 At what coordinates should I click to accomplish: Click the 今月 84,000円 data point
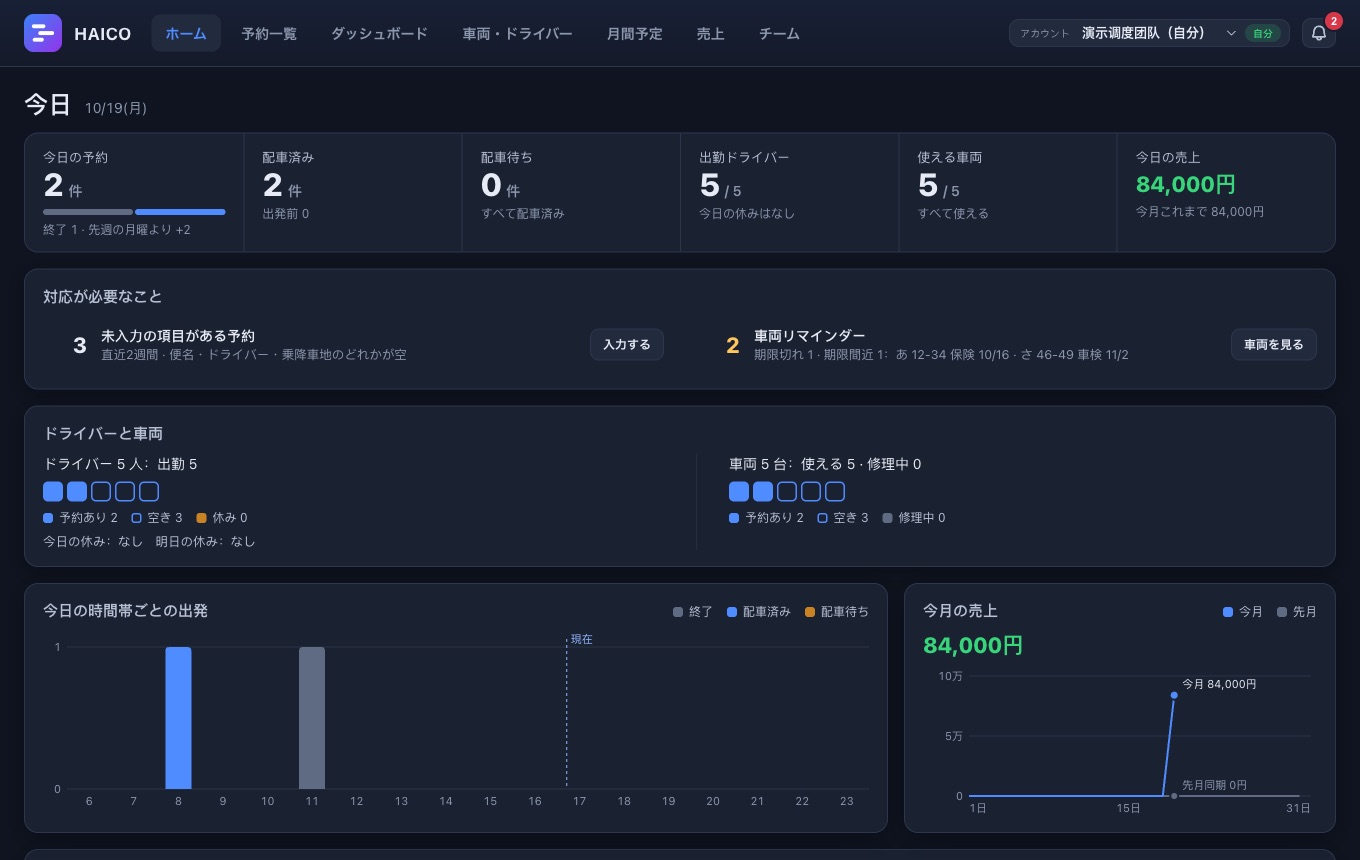(x=1174, y=695)
